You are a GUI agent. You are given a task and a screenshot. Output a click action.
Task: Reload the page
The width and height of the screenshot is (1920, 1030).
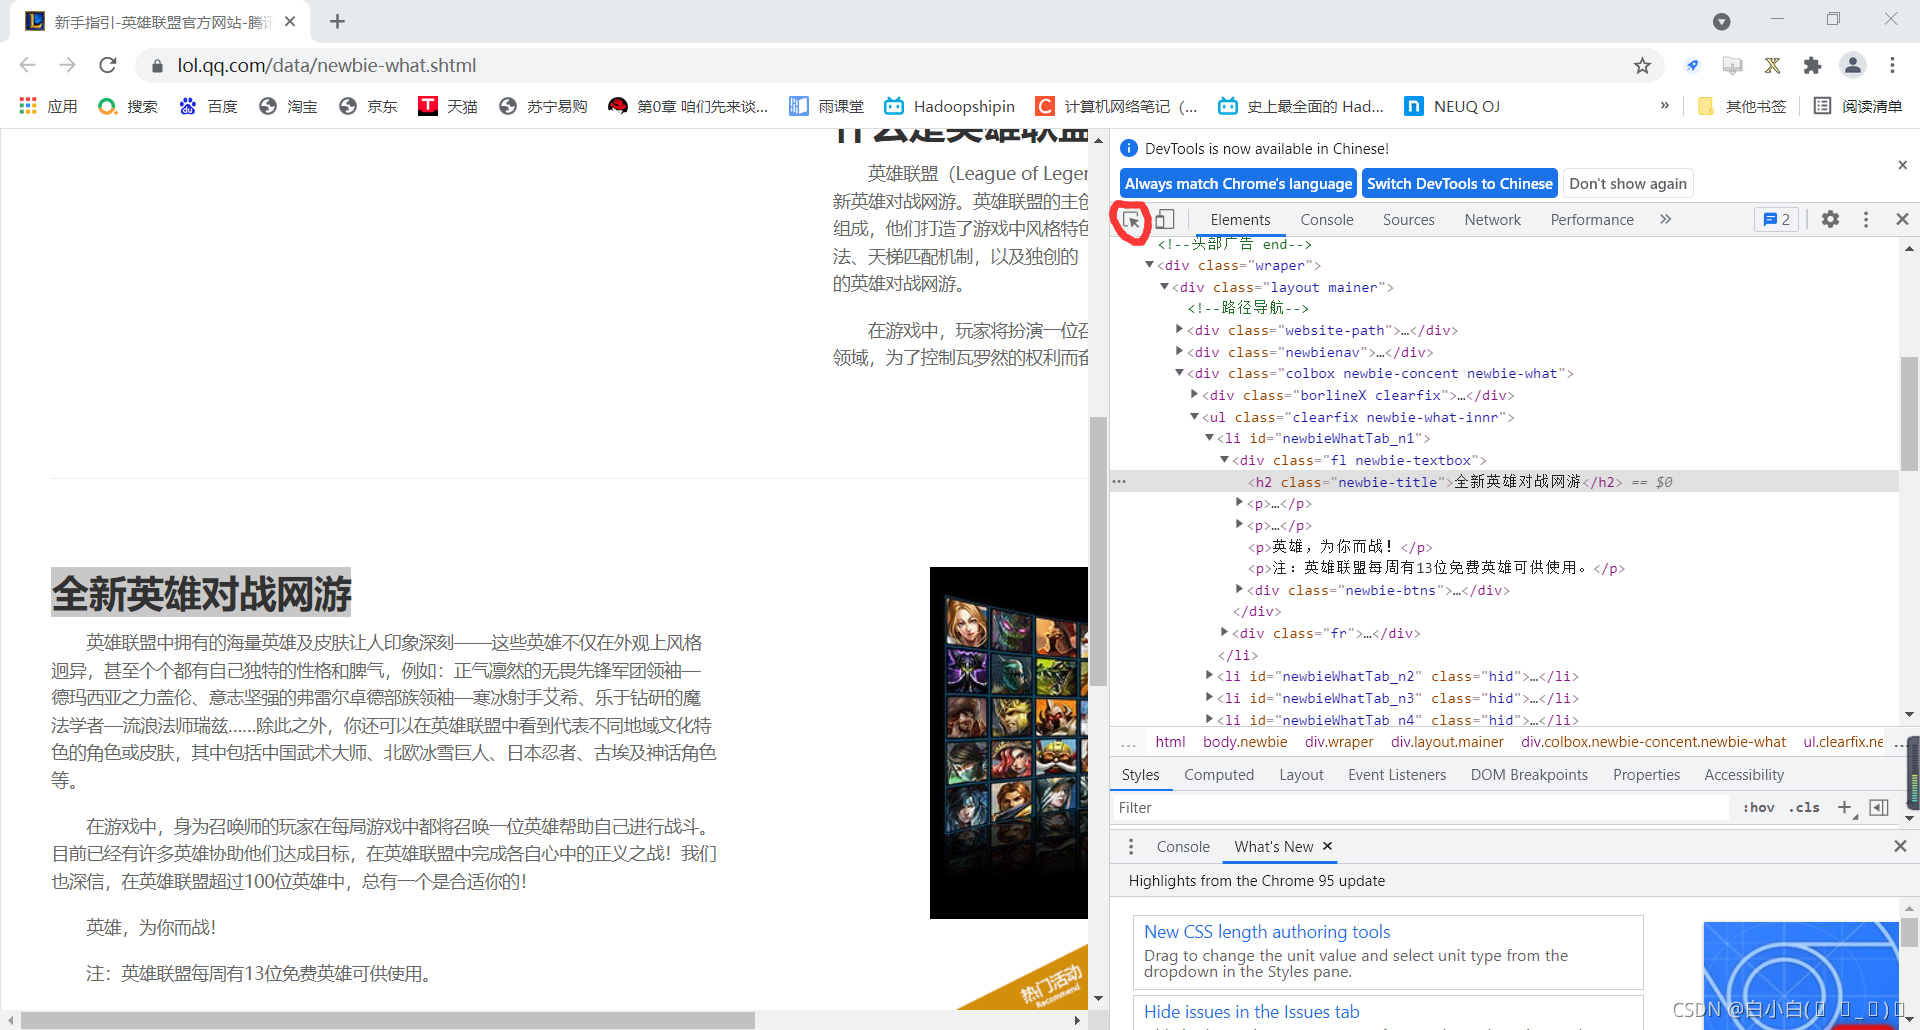[x=108, y=65]
